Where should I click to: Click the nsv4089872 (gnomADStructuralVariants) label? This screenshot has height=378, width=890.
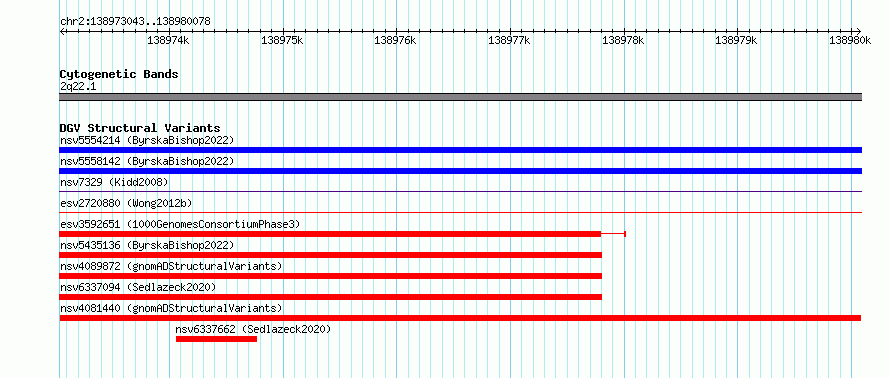[171, 266]
